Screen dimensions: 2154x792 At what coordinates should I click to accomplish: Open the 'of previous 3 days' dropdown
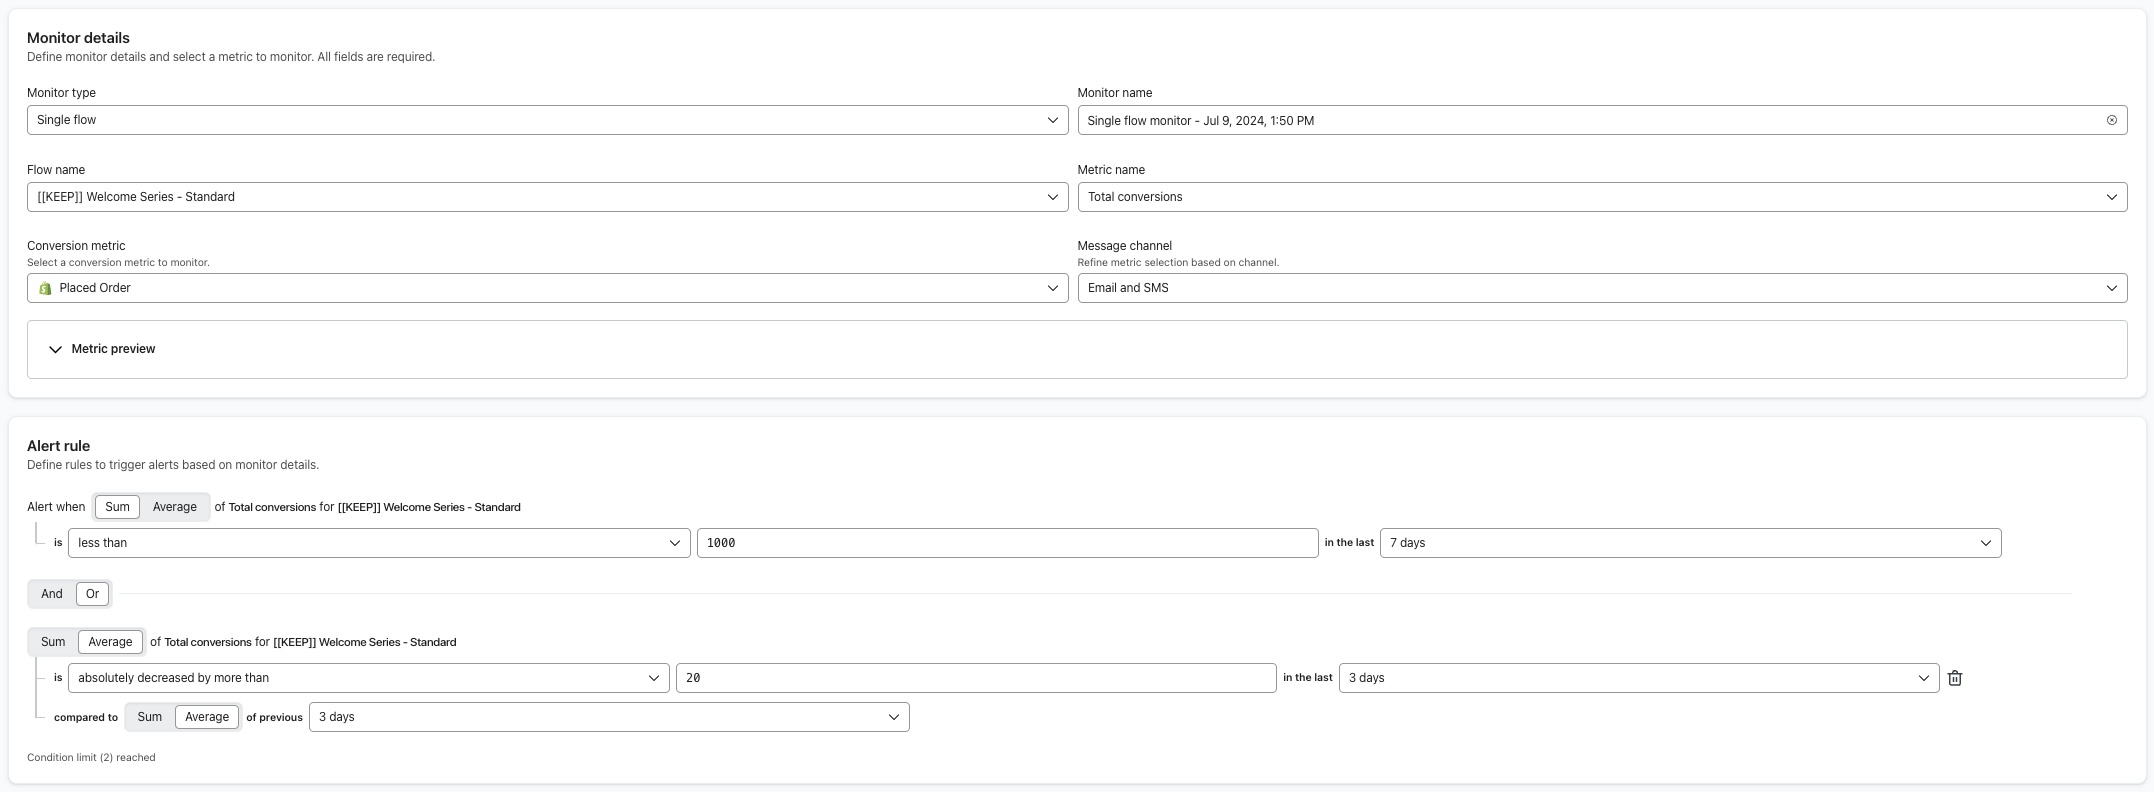pyautogui.click(x=608, y=717)
